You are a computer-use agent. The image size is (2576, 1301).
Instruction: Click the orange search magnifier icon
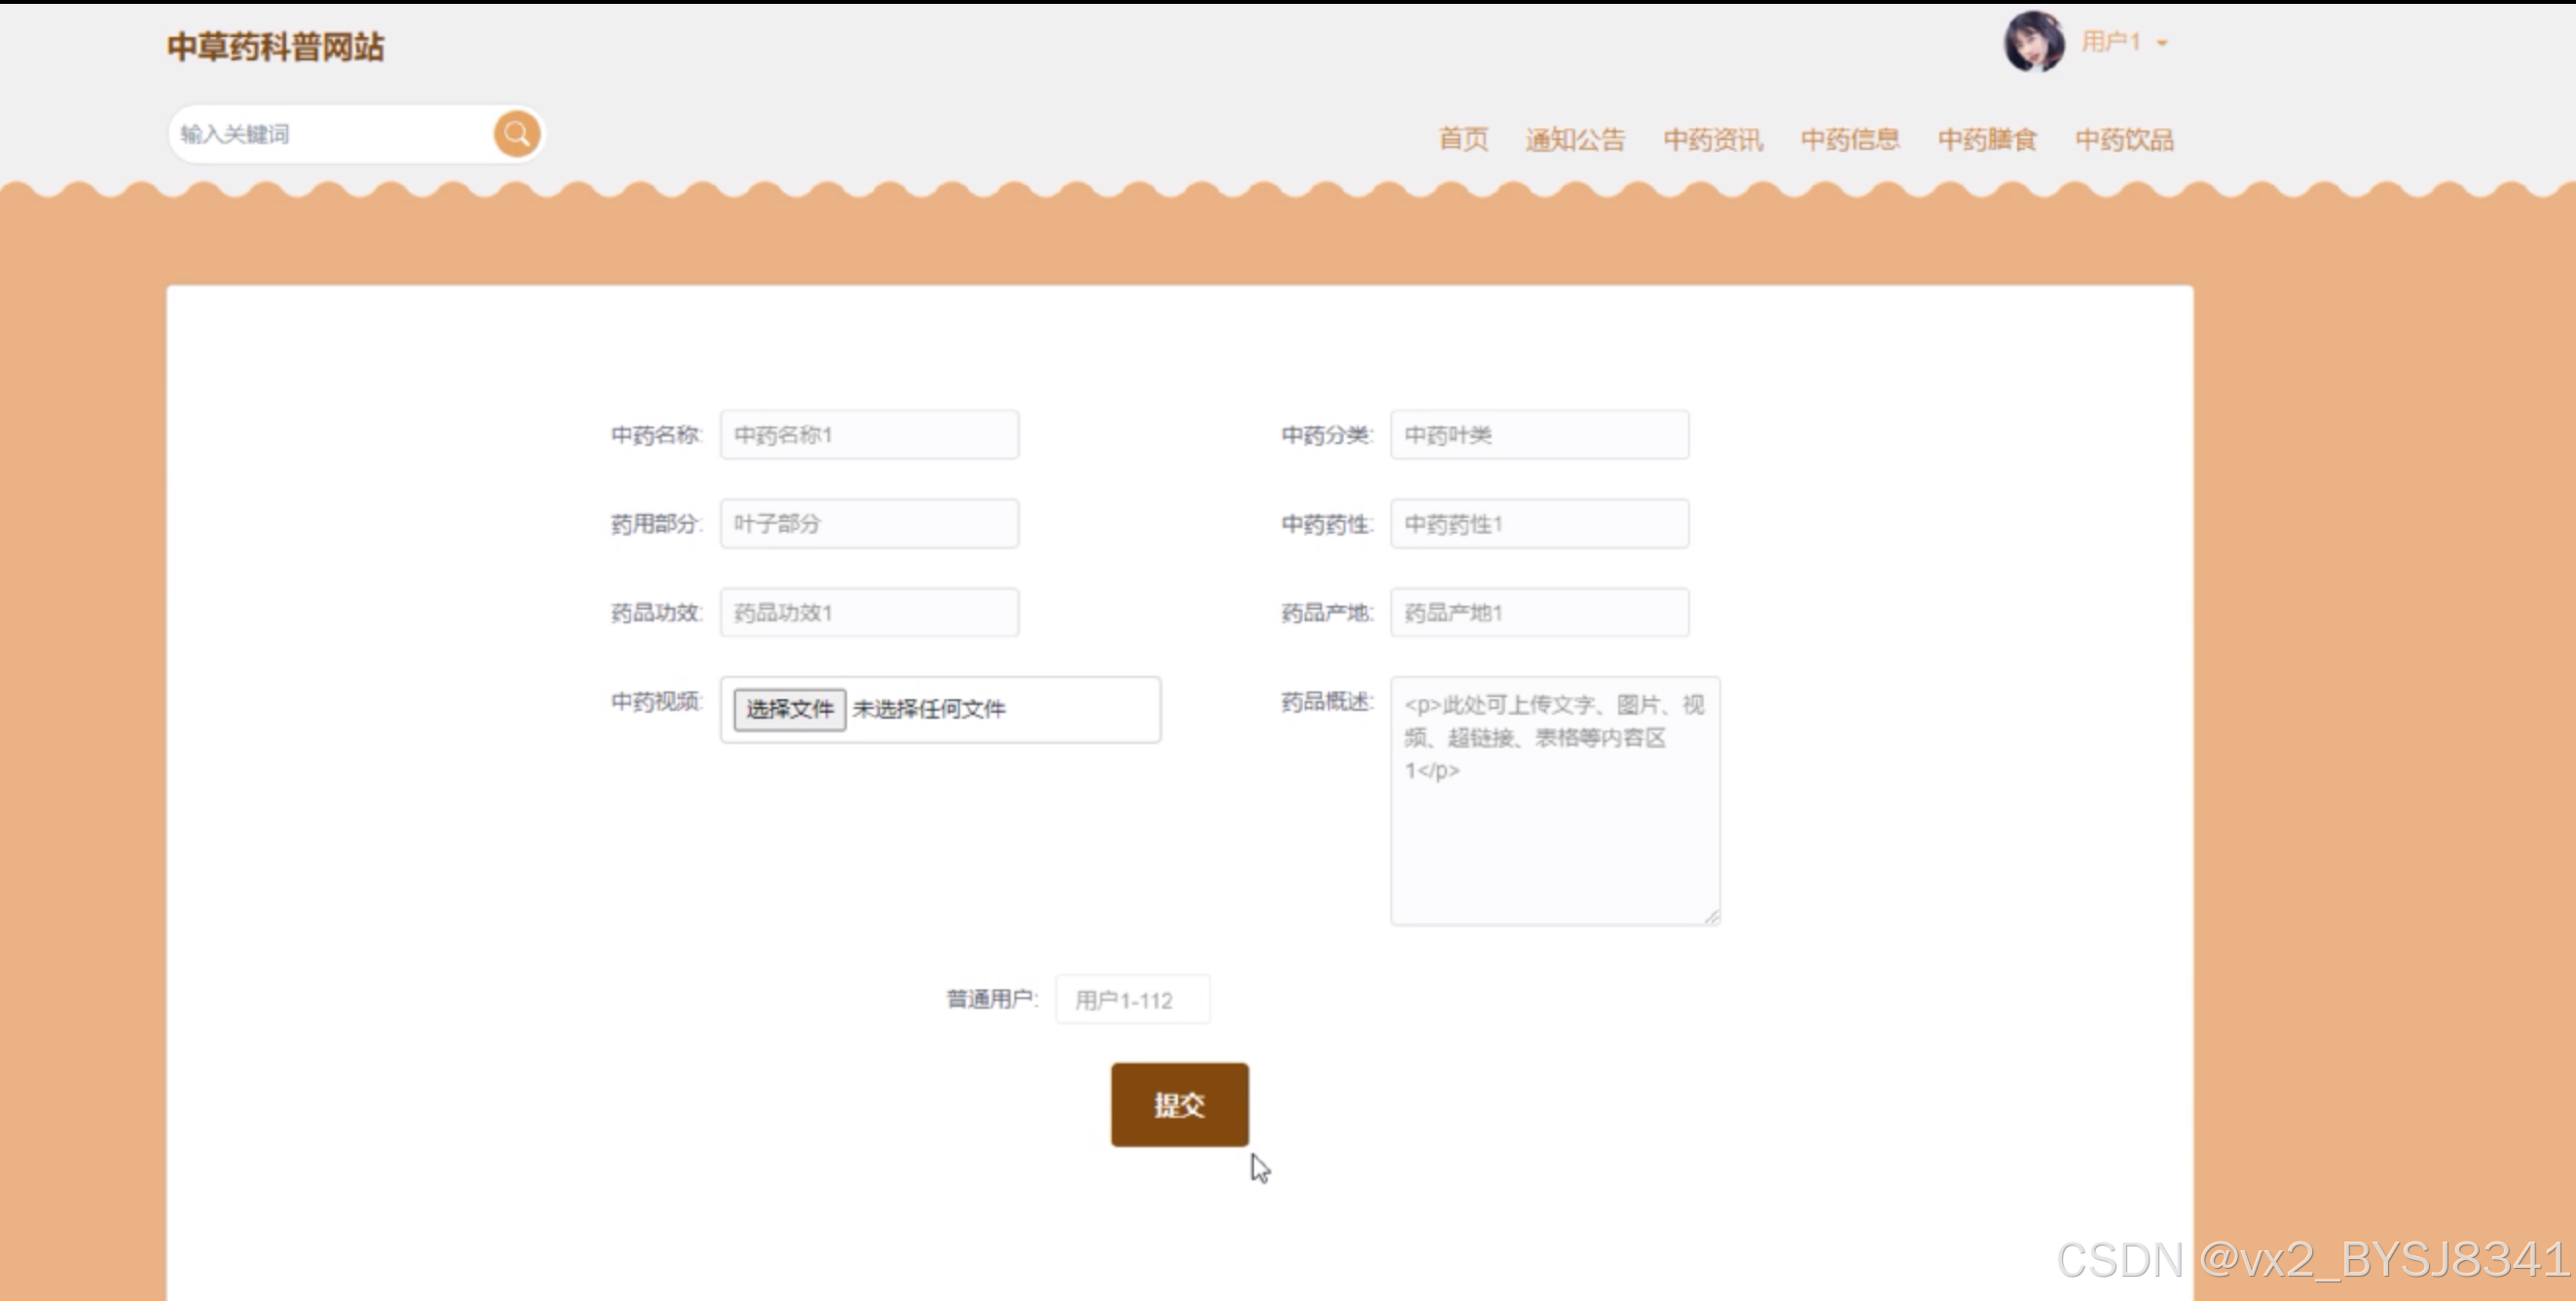pos(517,134)
